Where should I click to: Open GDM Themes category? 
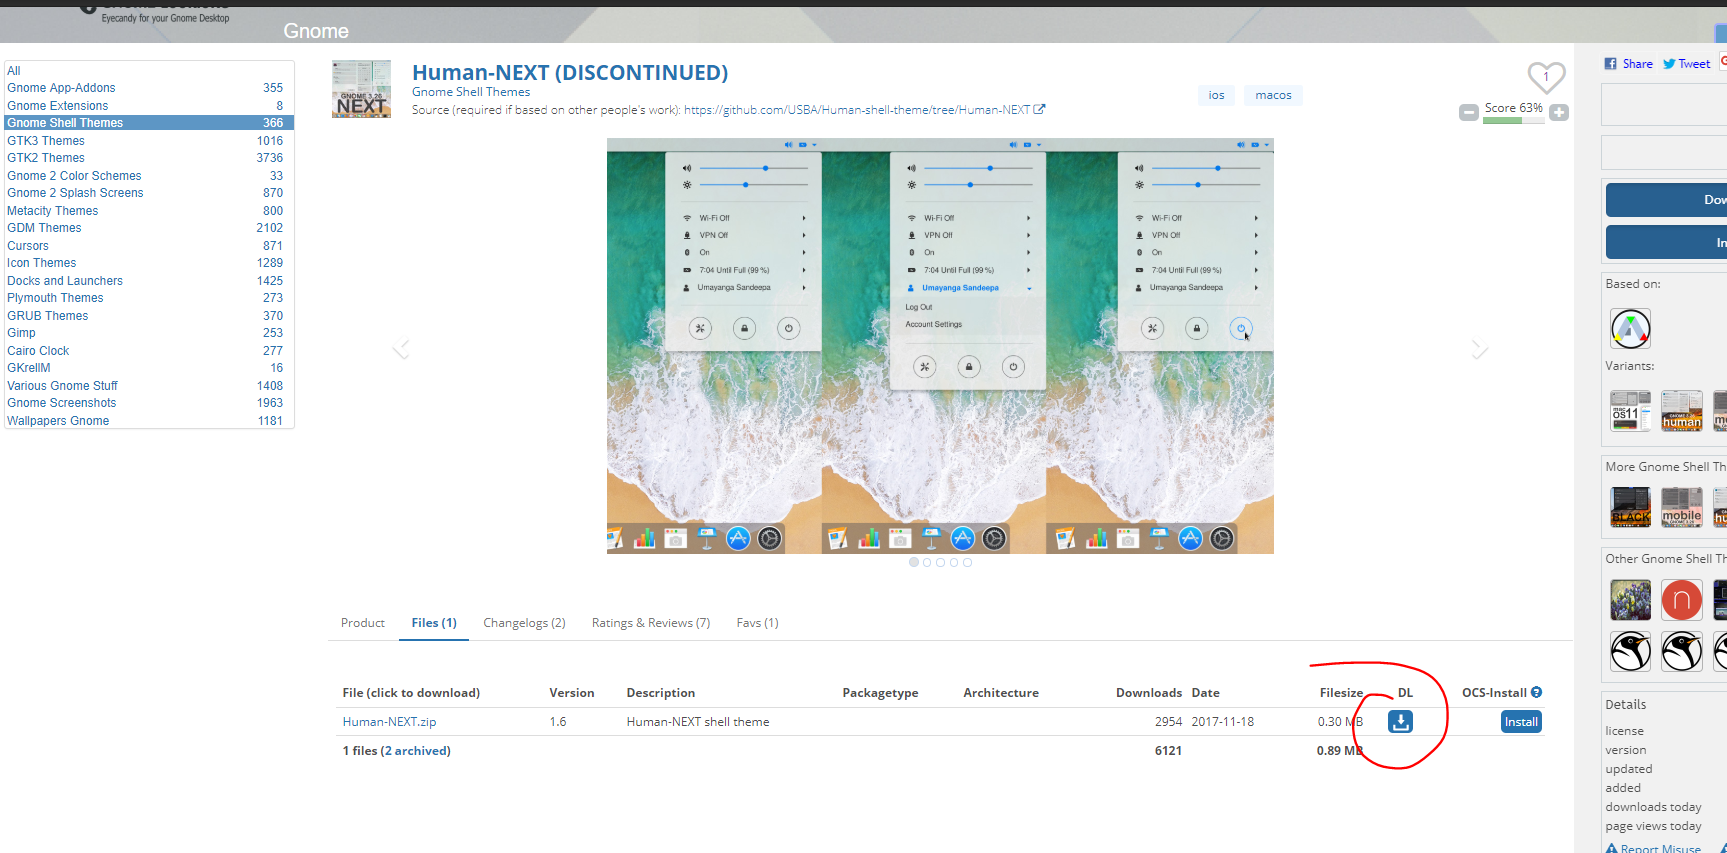(44, 228)
